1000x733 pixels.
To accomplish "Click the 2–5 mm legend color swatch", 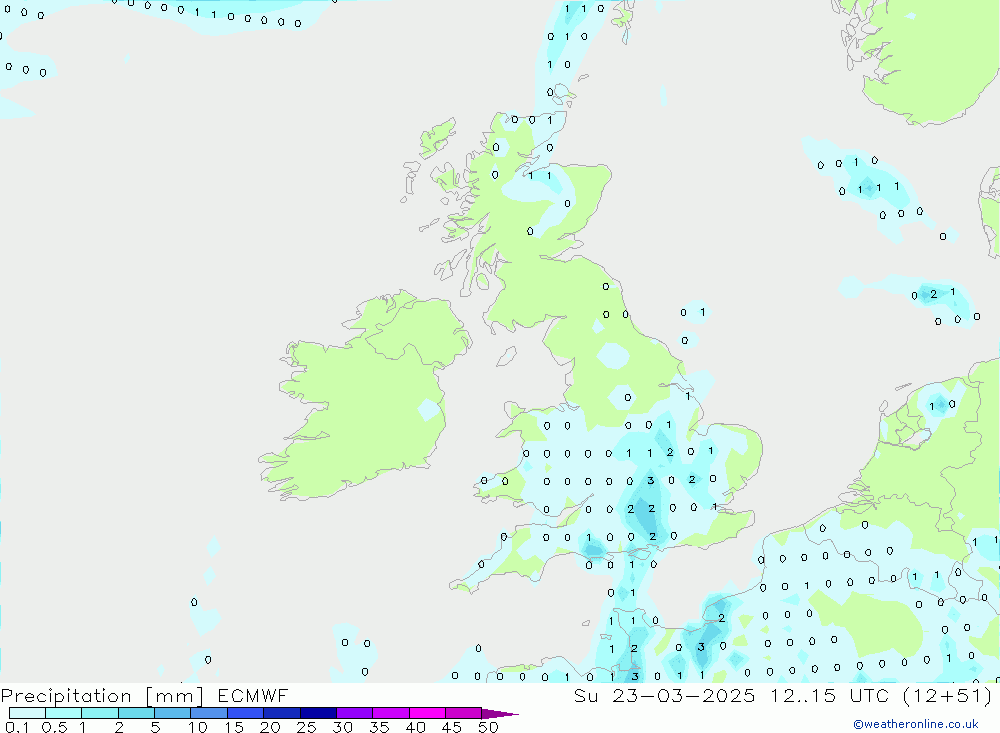I will [x=136, y=713].
